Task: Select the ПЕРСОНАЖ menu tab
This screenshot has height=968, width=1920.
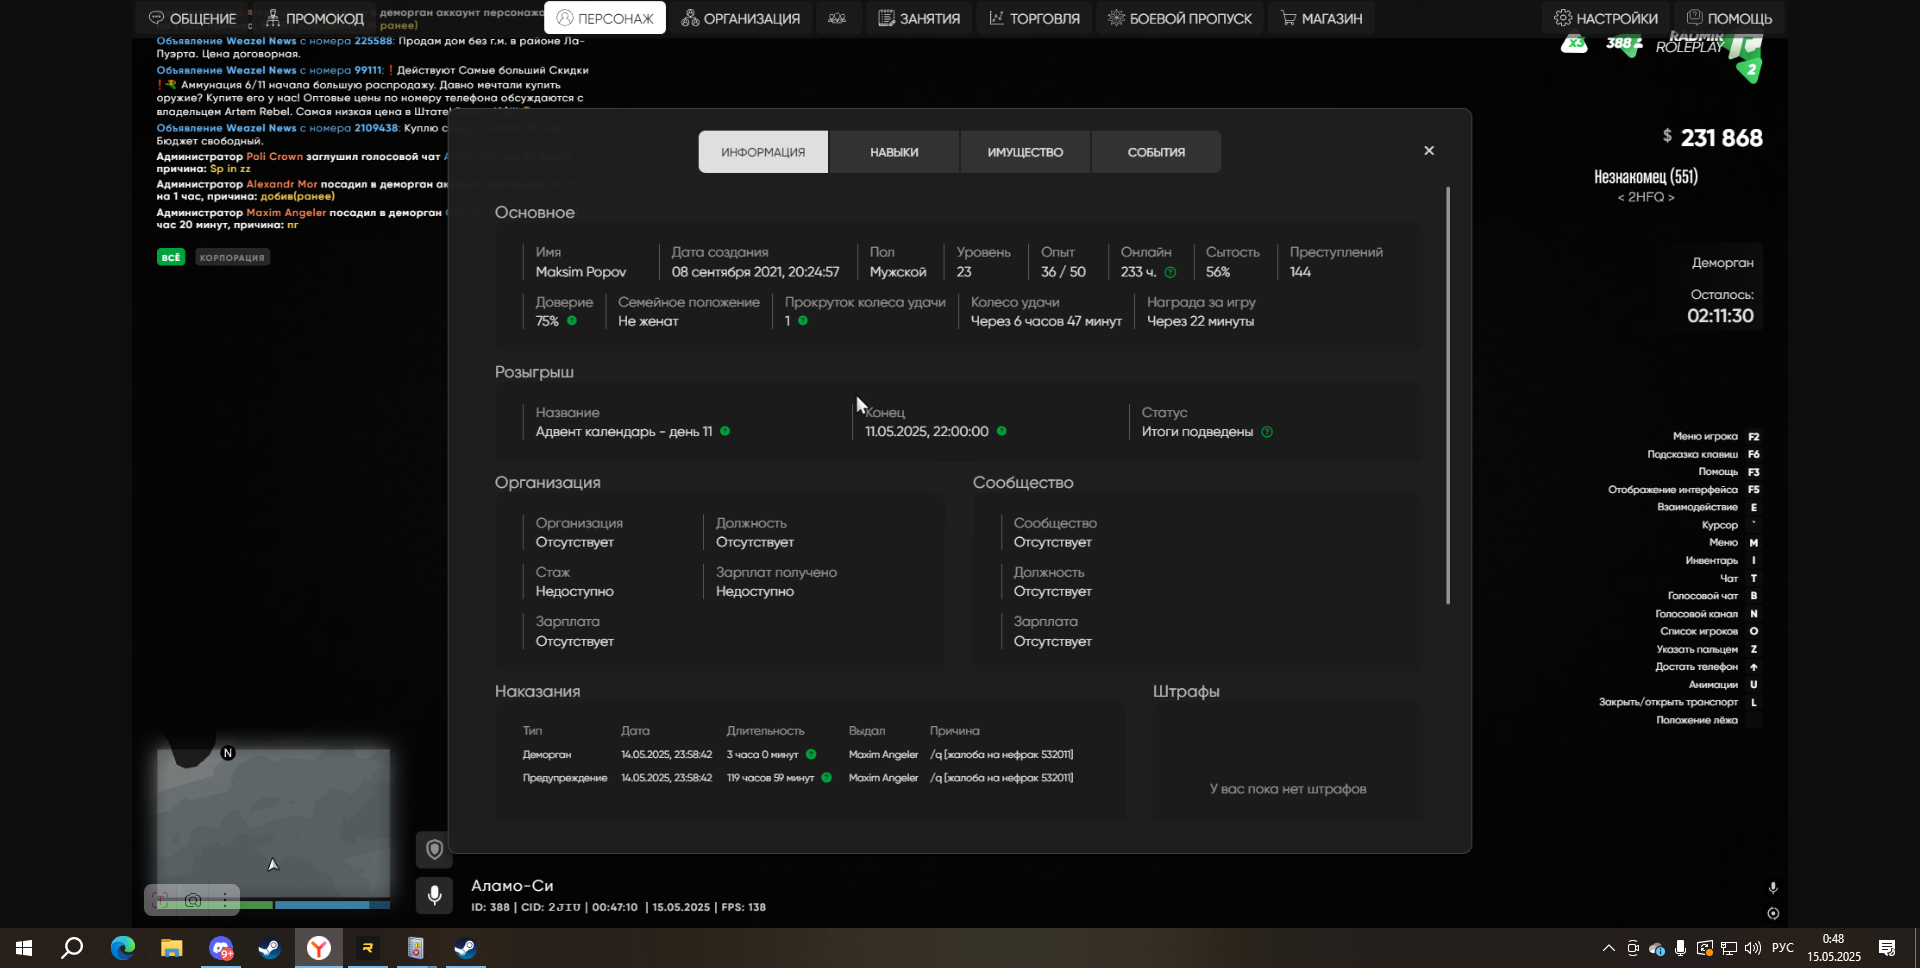Action: (x=605, y=18)
